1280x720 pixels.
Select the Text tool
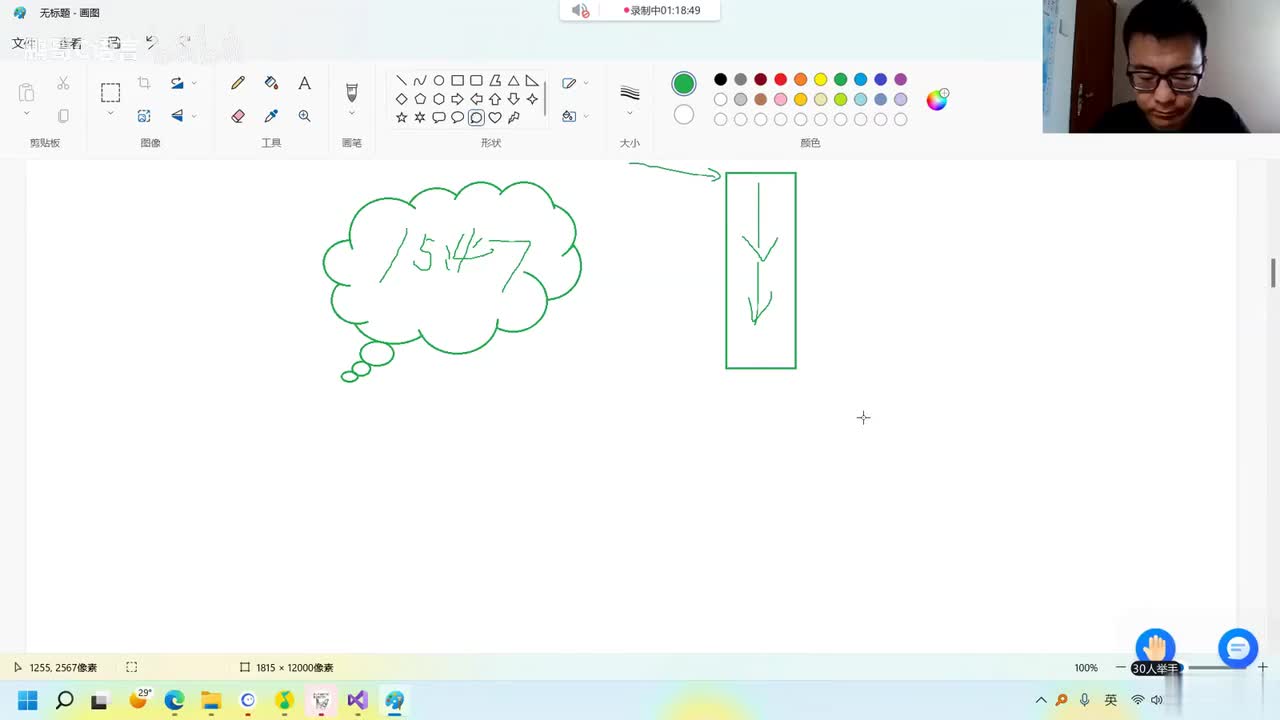pyautogui.click(x=304, y=83)
